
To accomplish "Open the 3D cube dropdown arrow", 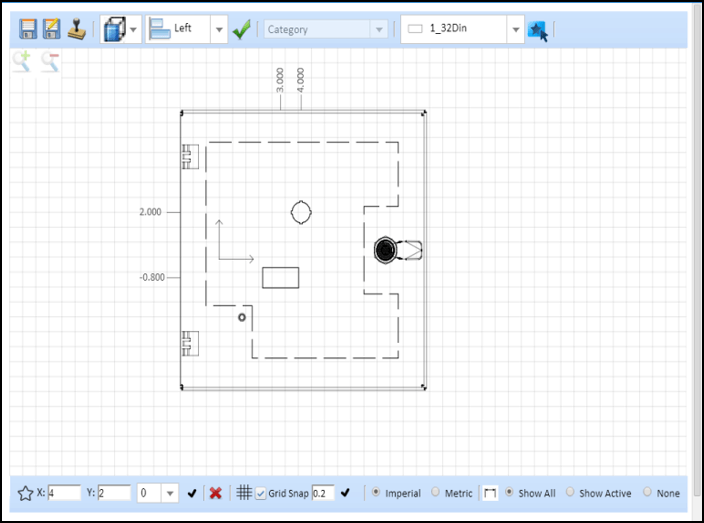I will click(133, 30).
